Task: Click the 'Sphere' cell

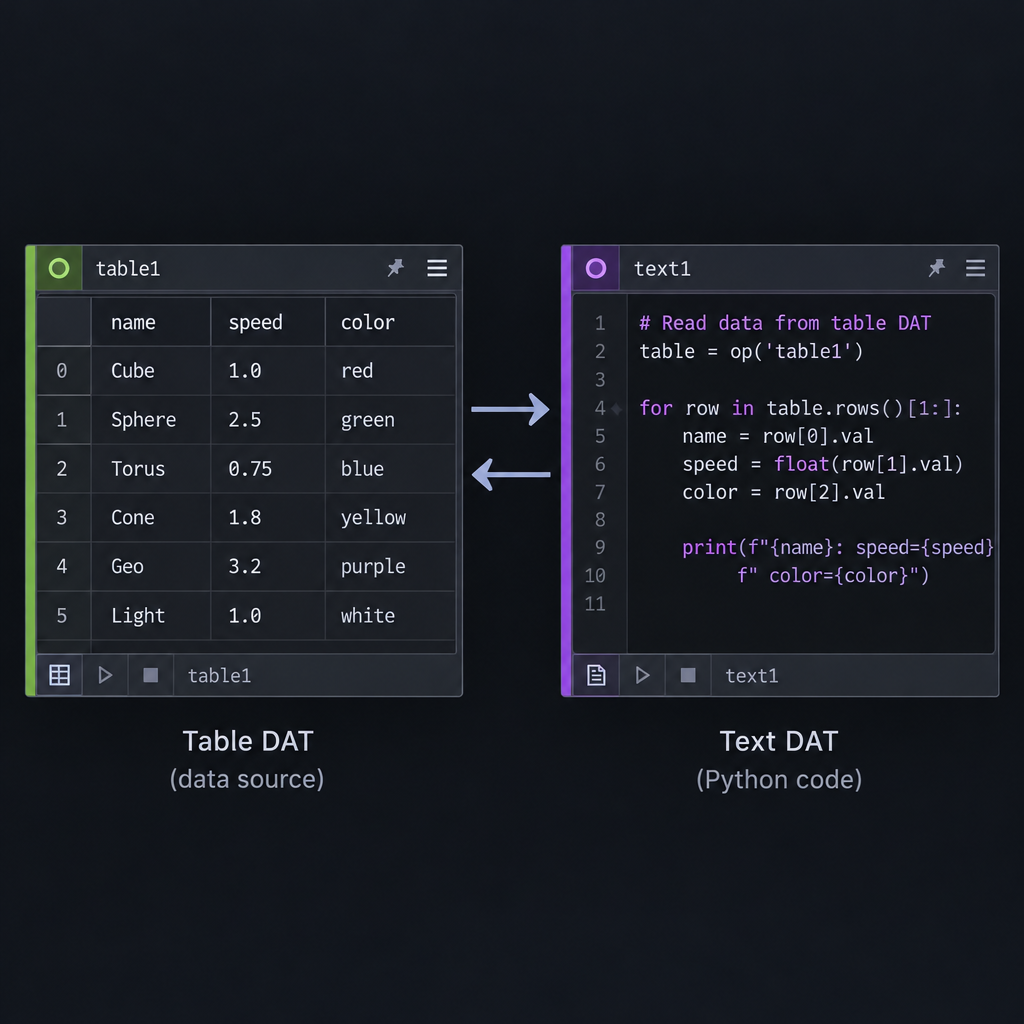Action: [x=151, y=420]
